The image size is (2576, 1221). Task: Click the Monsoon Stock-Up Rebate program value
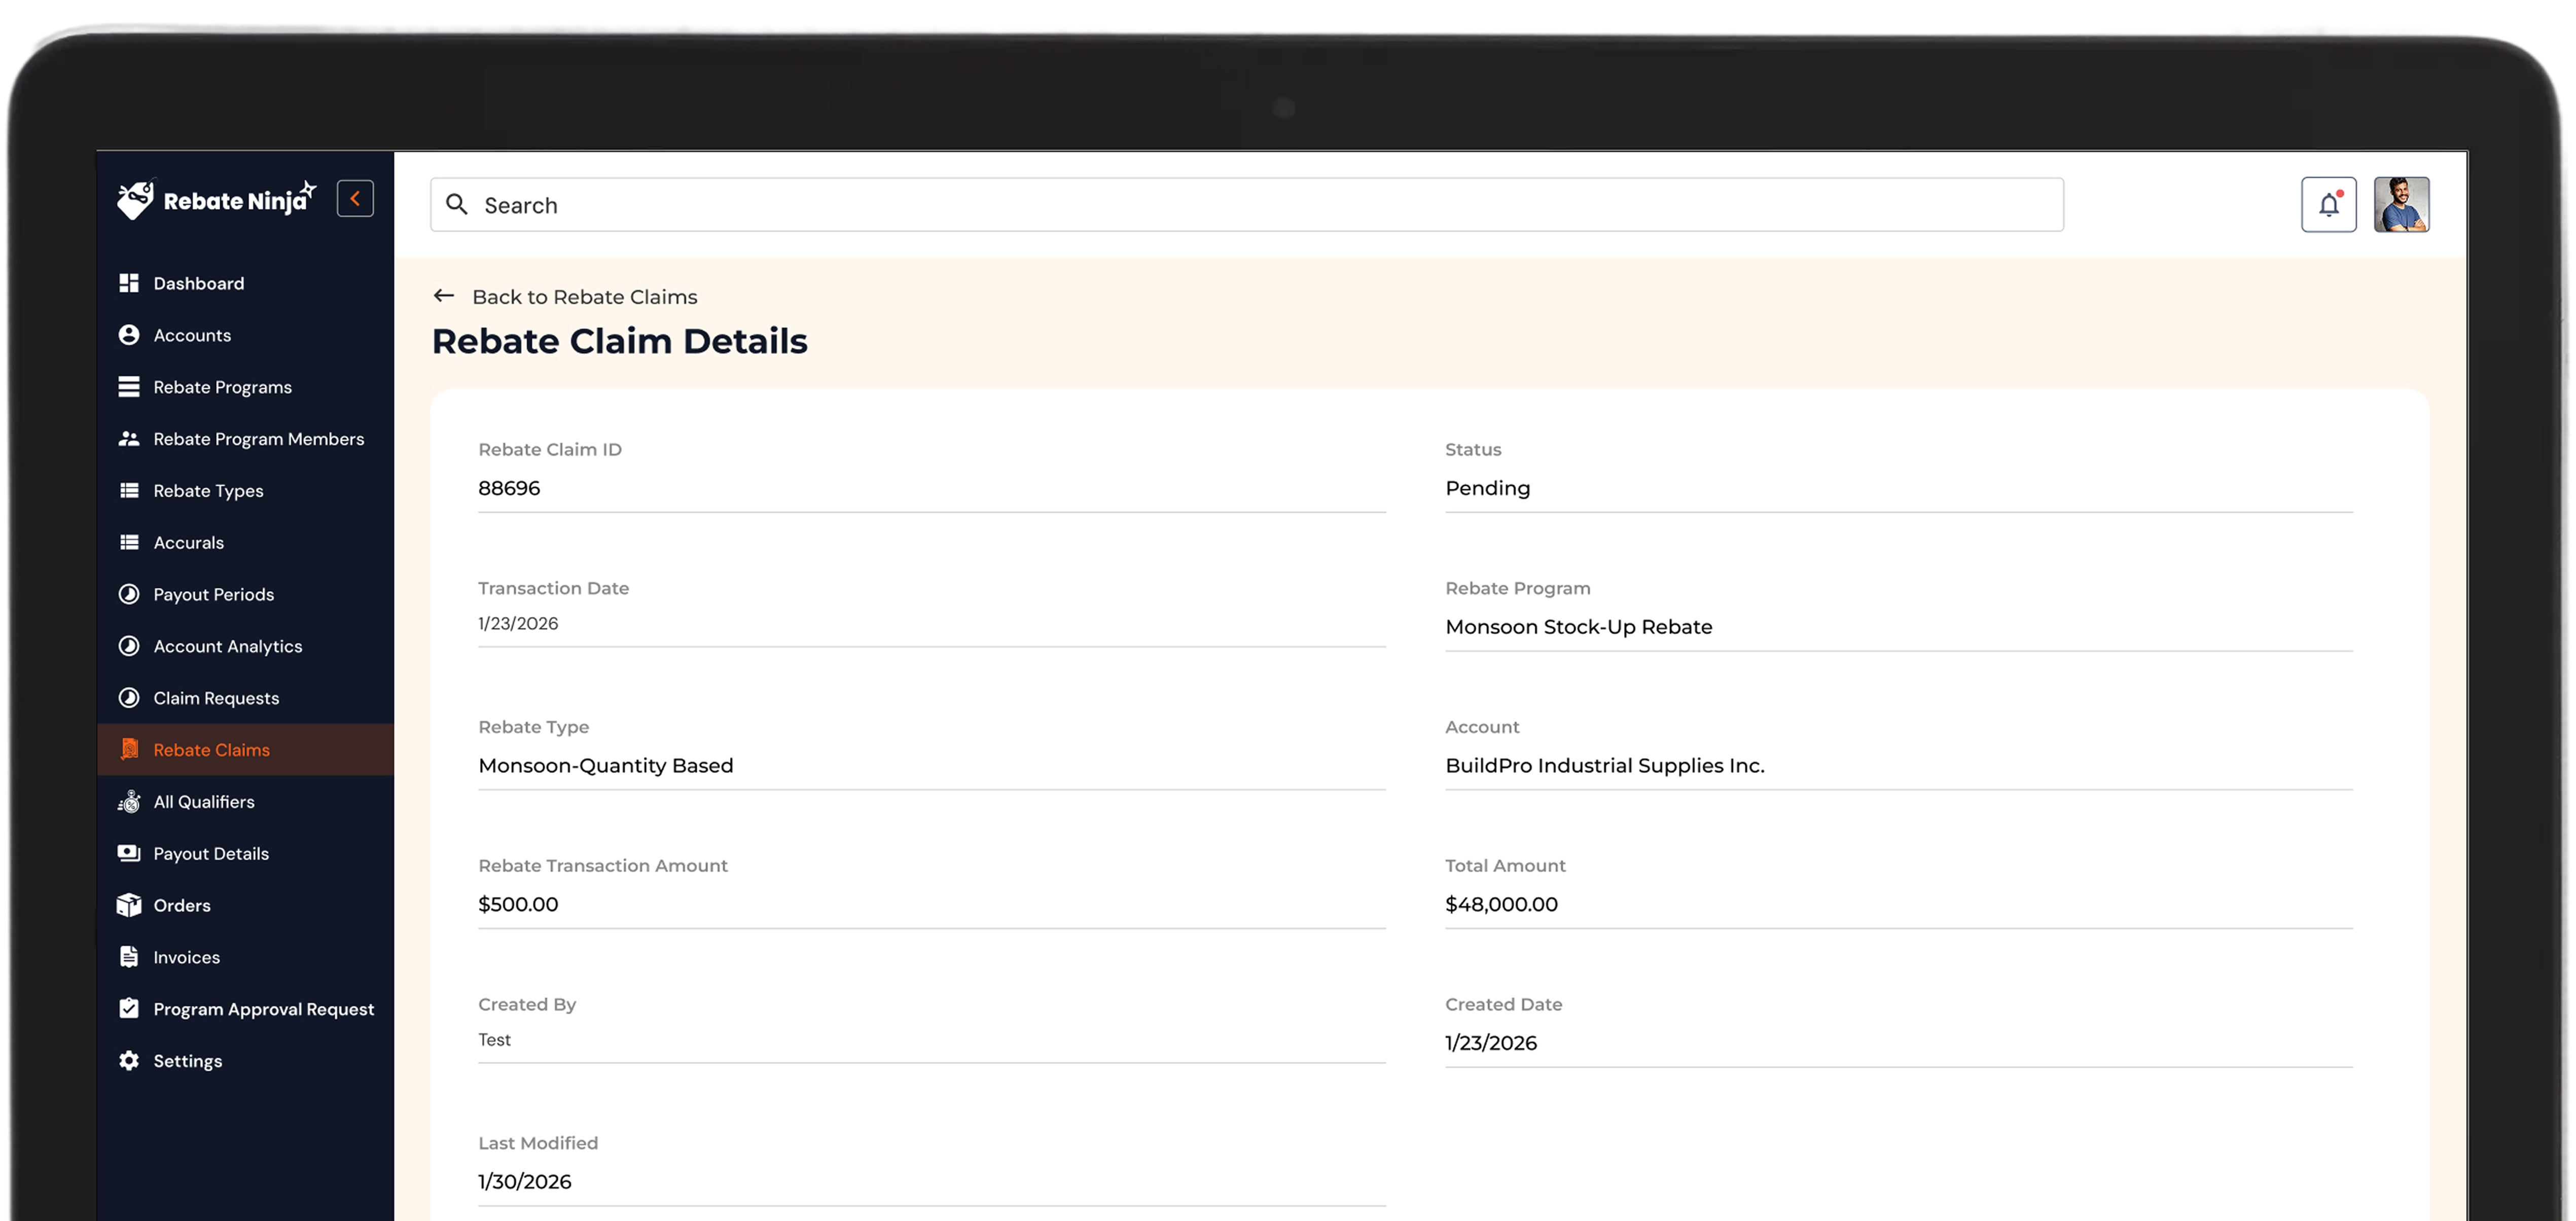point(1578,627)
